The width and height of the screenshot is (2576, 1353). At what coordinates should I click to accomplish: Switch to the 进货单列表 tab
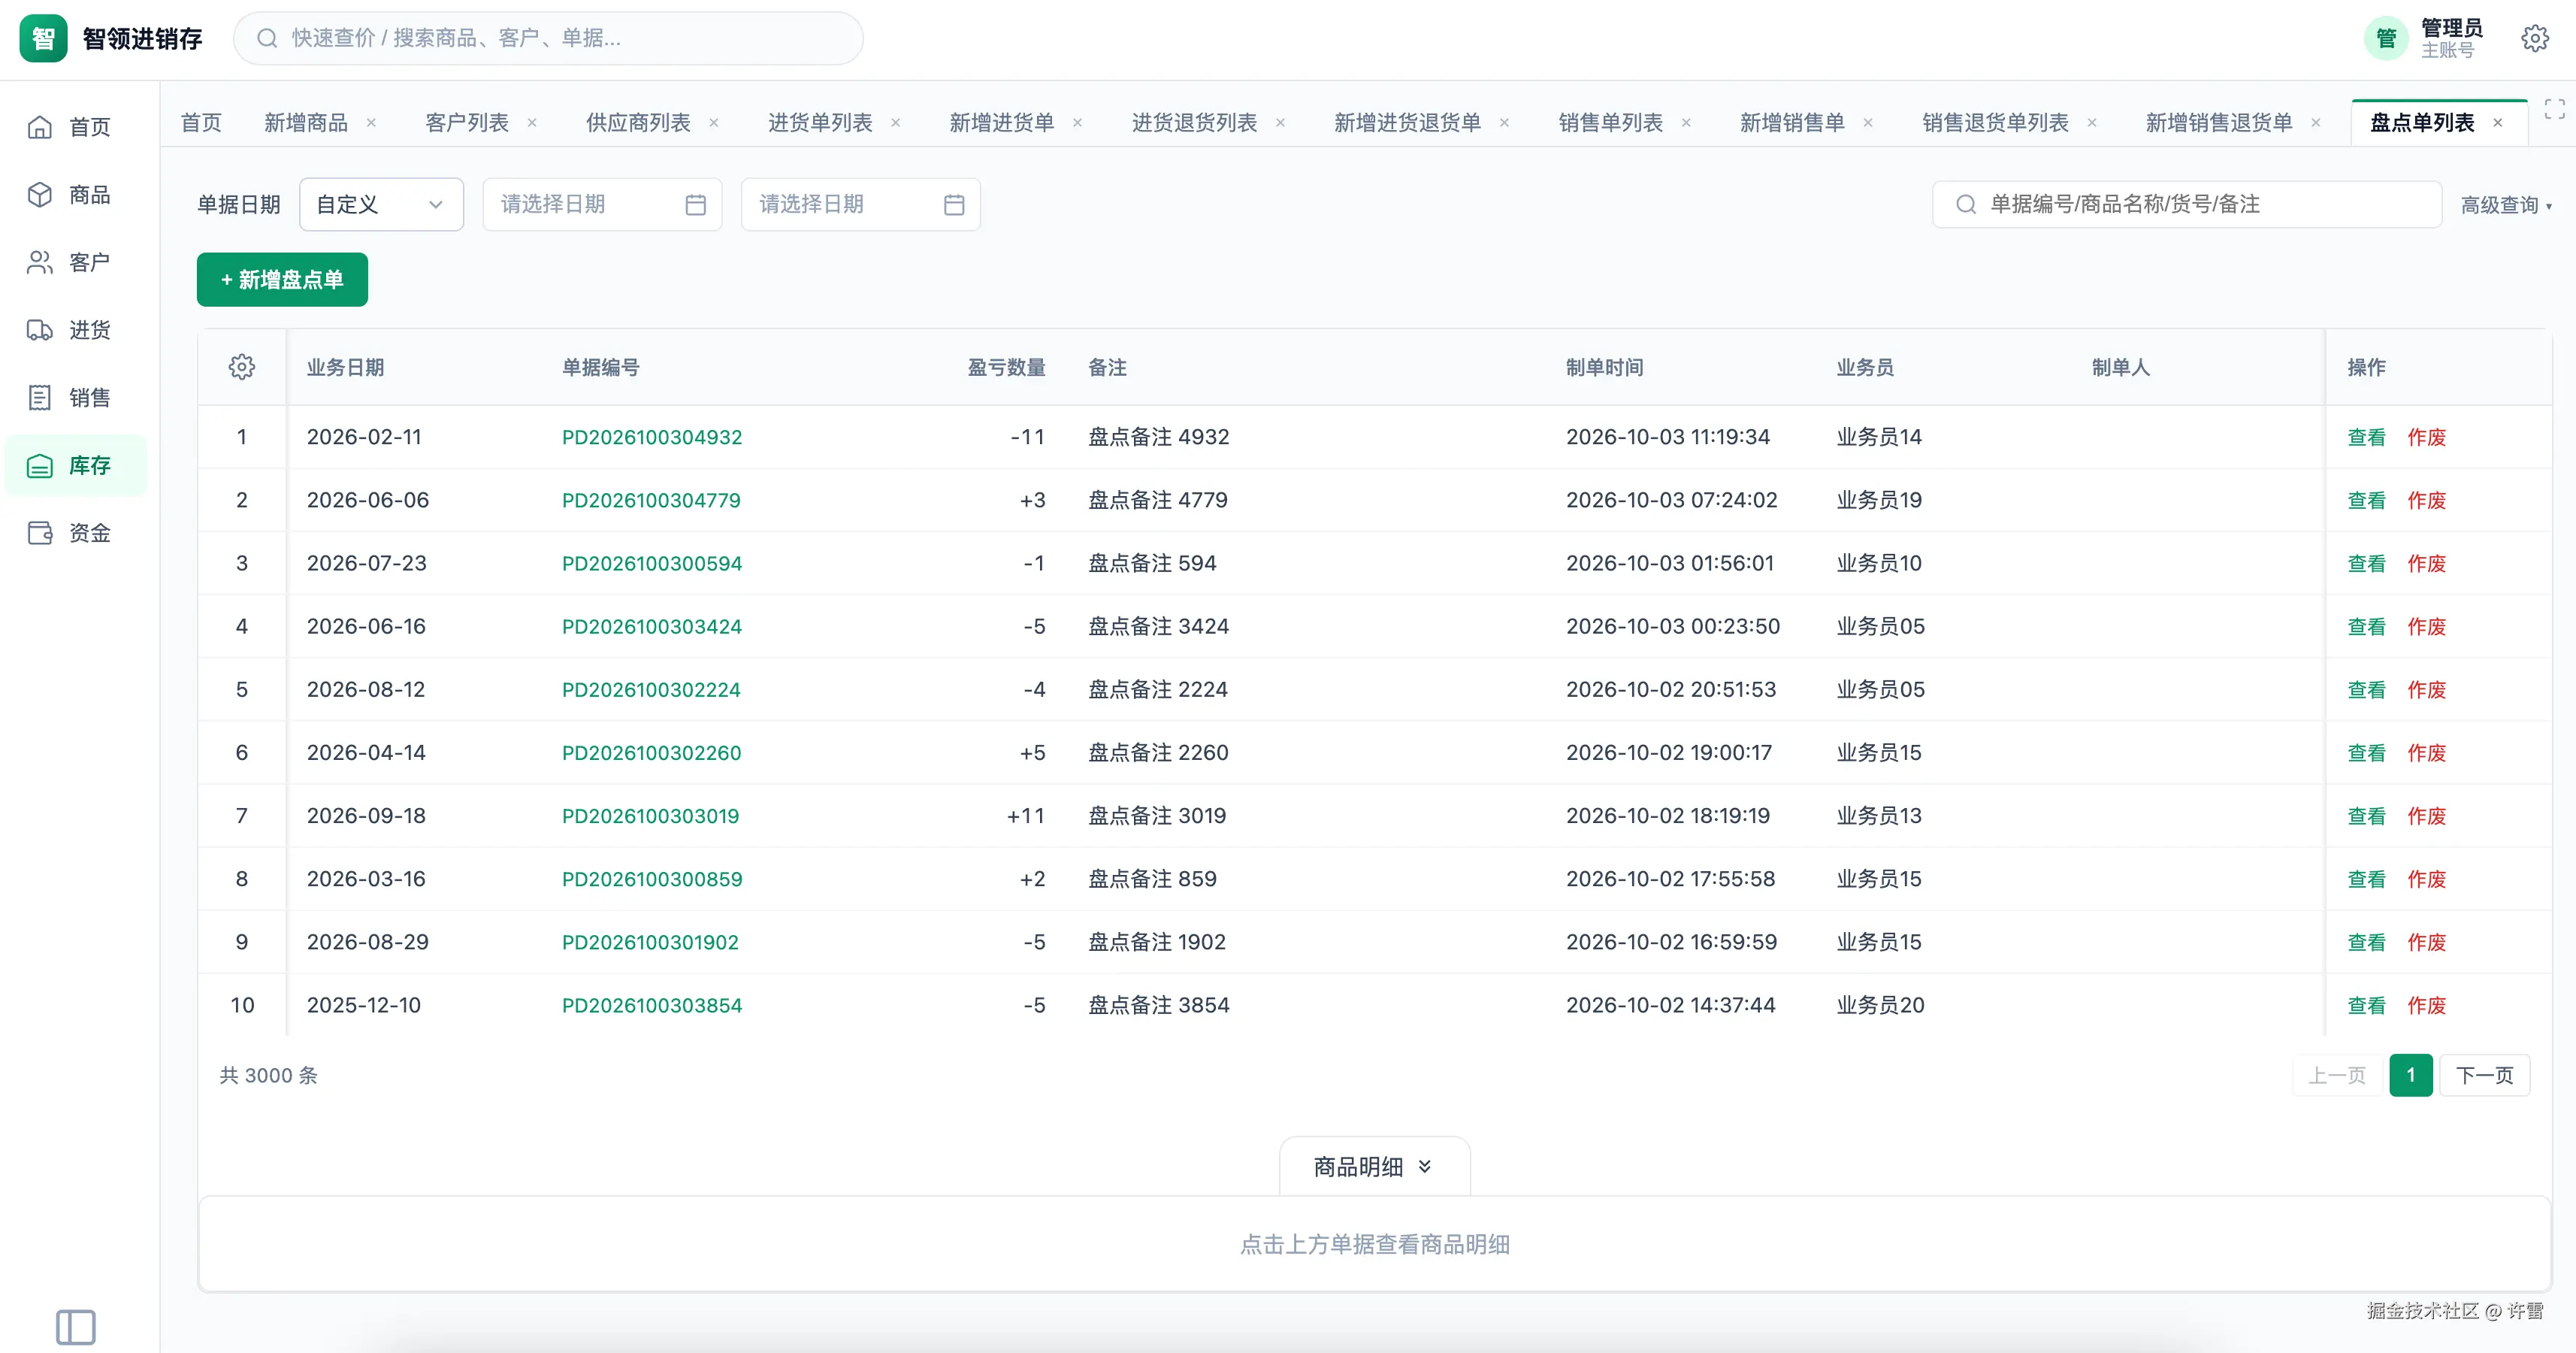click(x=820, y=123)
